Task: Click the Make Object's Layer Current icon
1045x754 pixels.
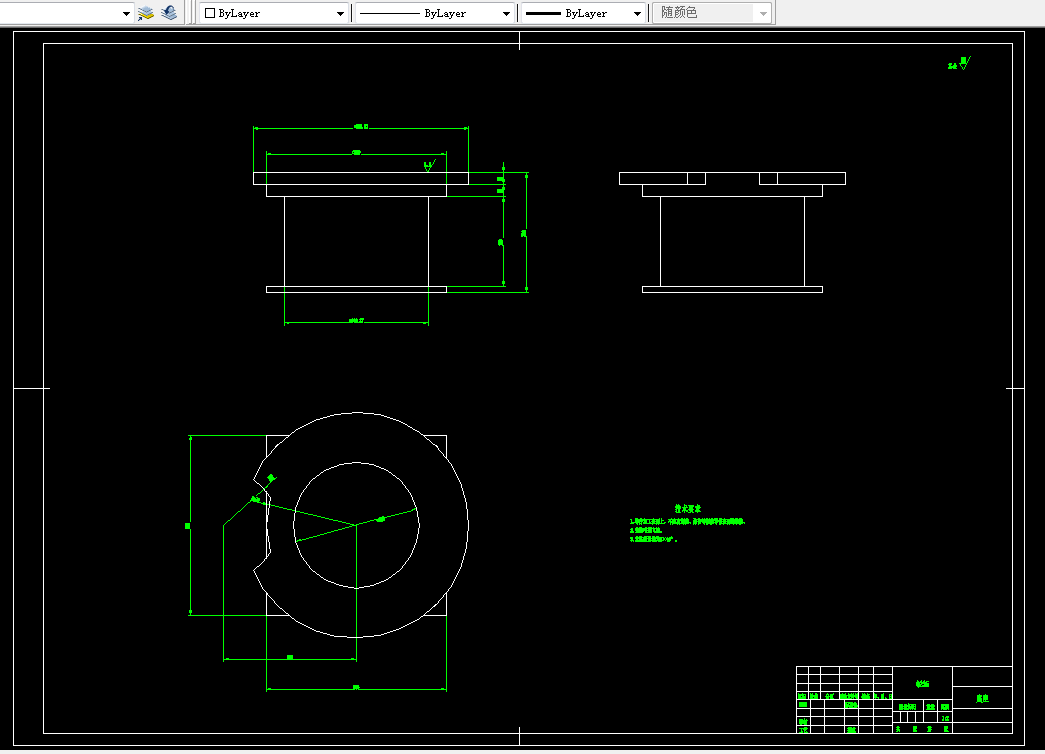Action: (145, 13)
